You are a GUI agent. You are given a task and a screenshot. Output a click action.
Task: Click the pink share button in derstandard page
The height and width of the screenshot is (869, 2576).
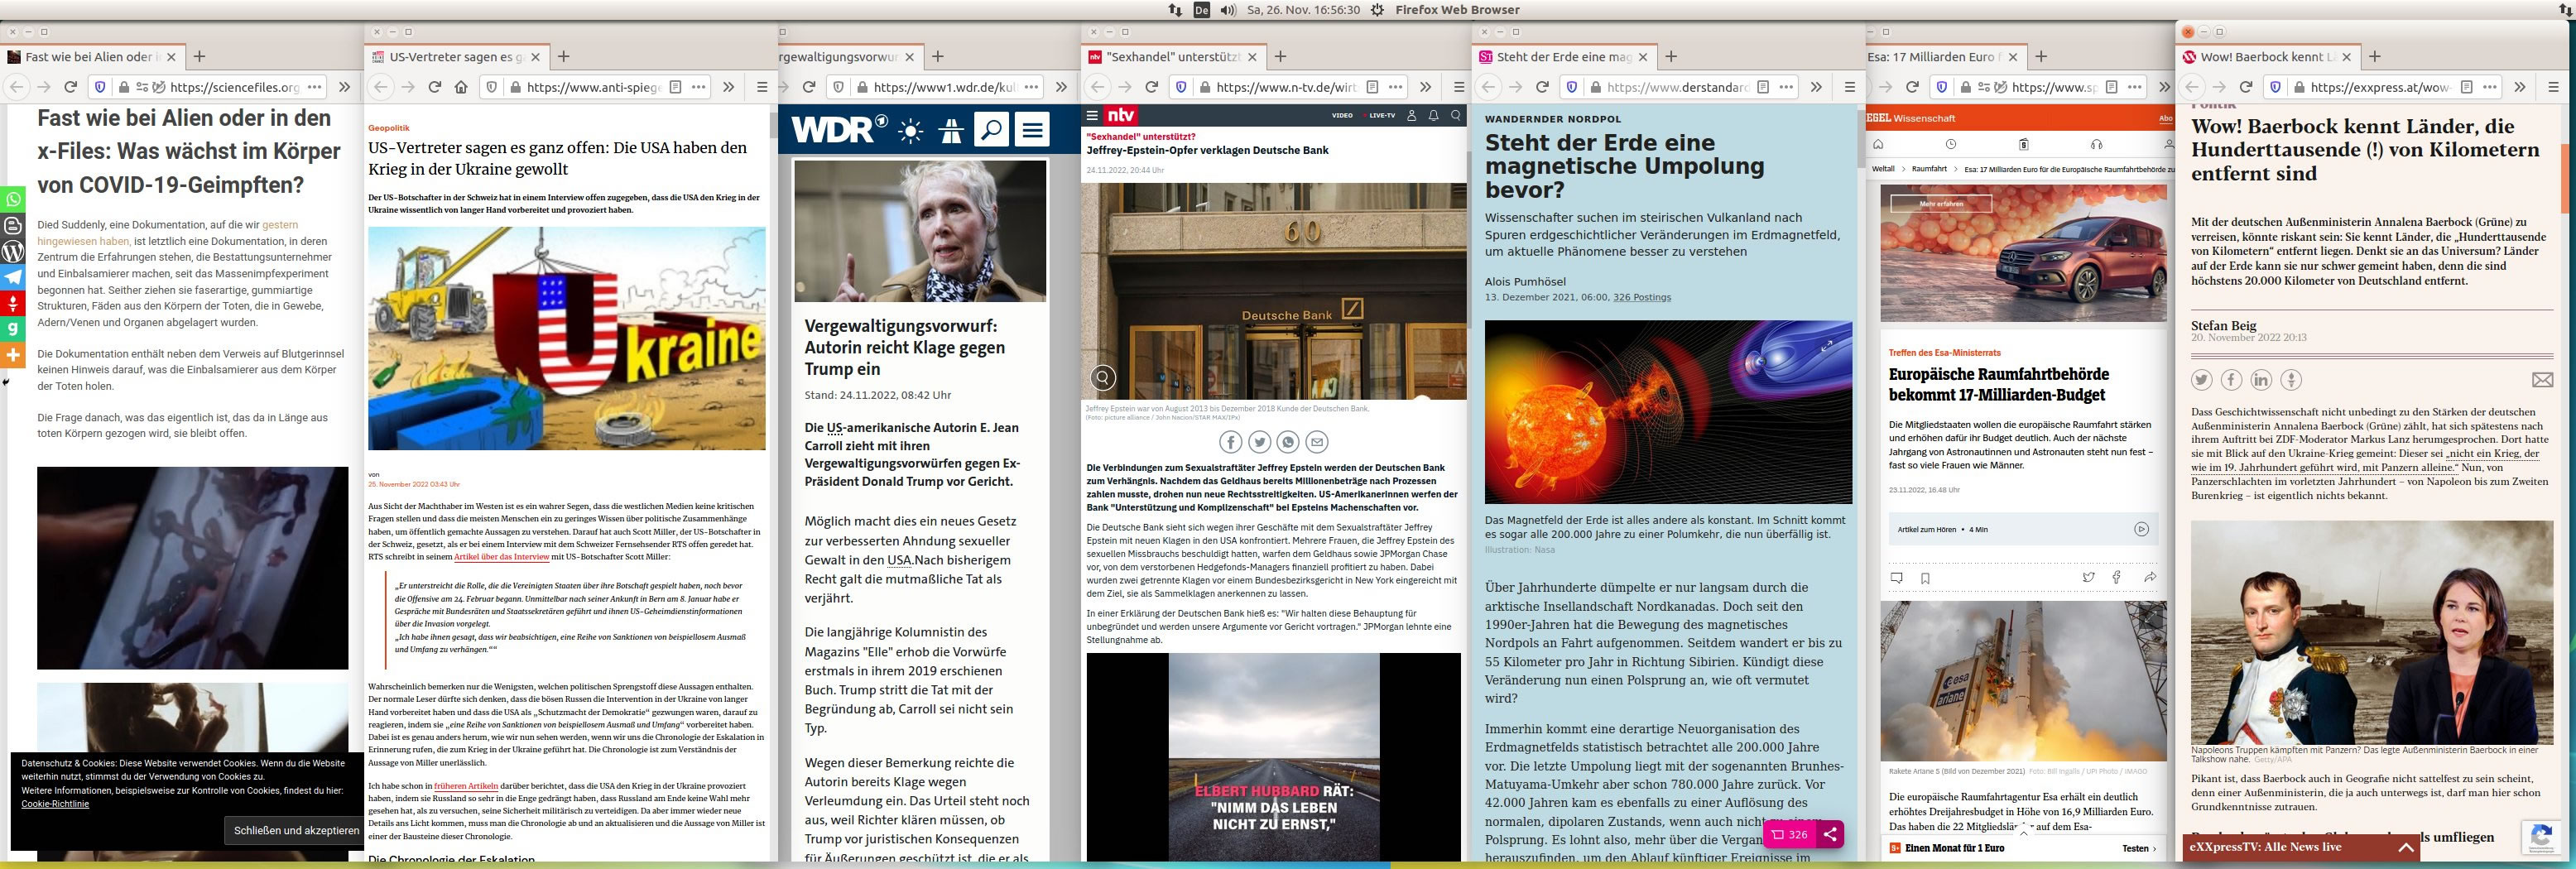1829,834
